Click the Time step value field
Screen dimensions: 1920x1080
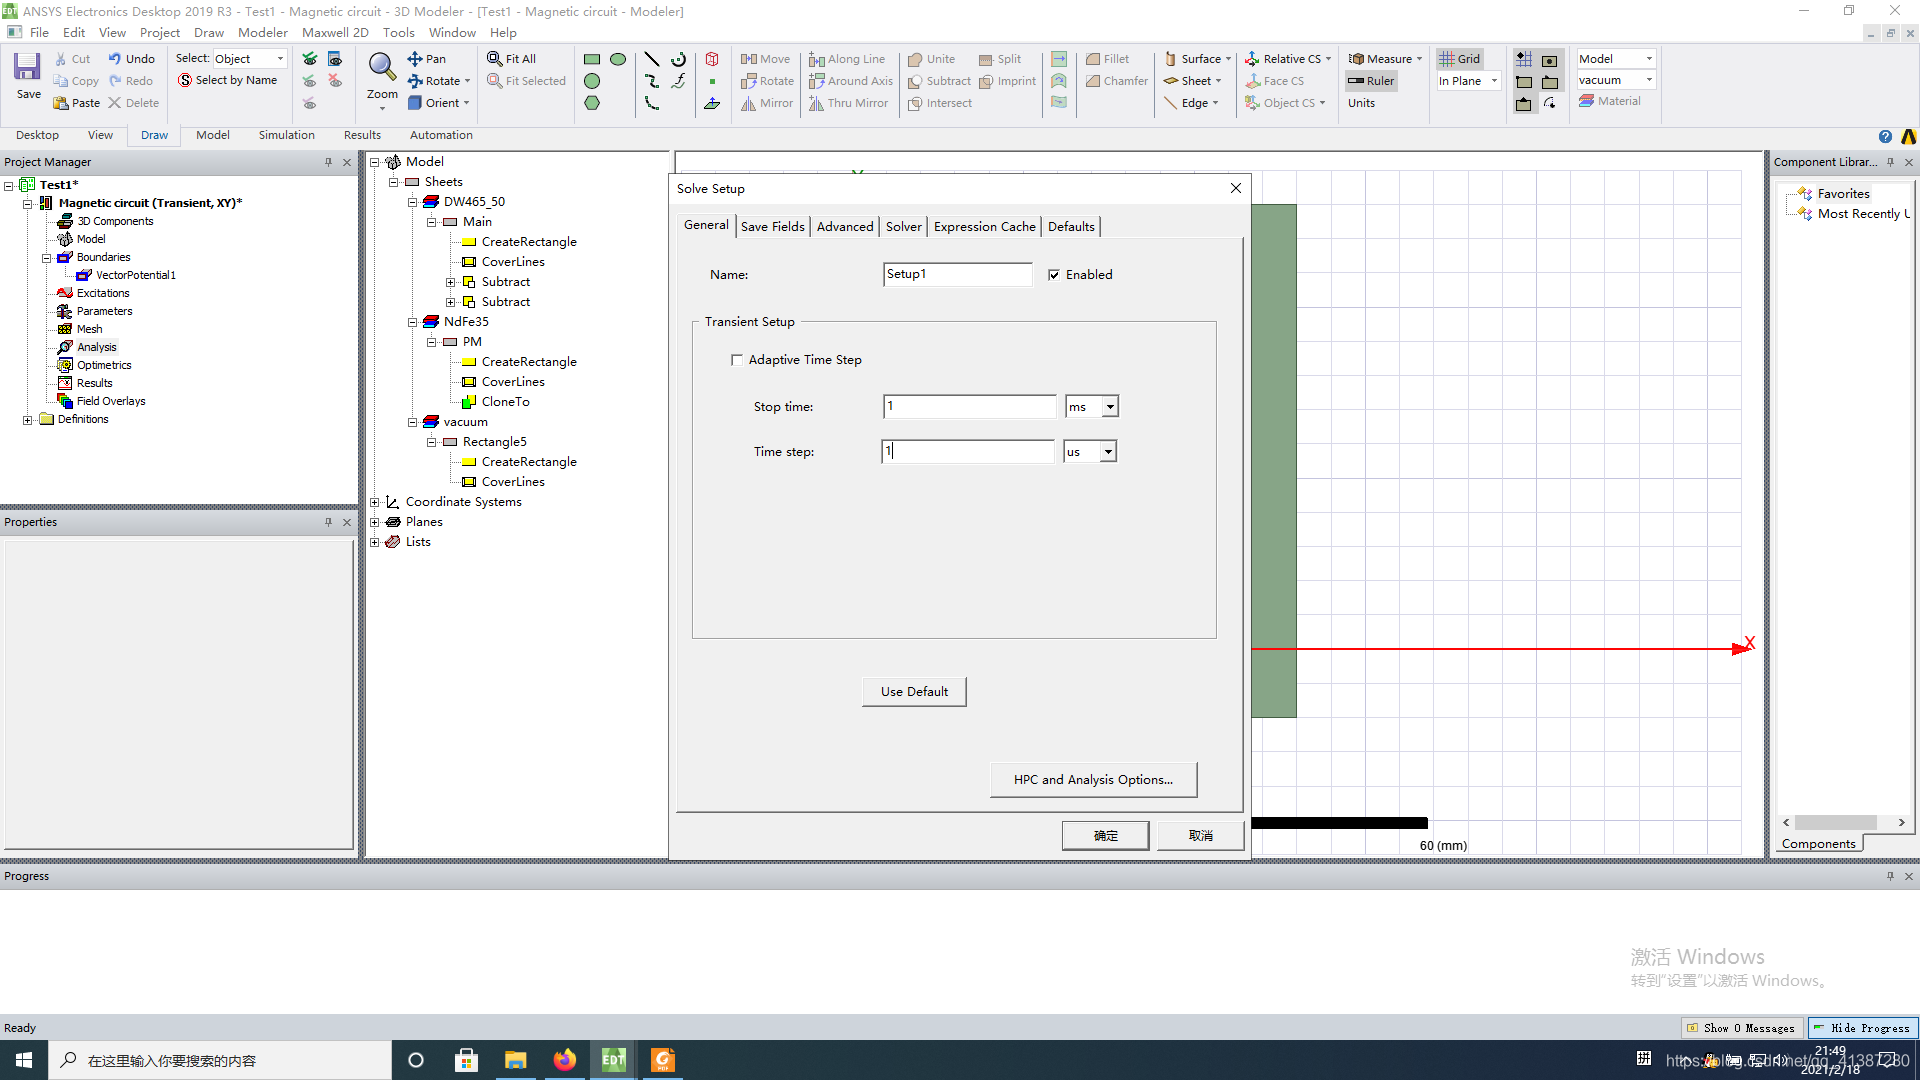pyautogui.click(x=967, y=452)
